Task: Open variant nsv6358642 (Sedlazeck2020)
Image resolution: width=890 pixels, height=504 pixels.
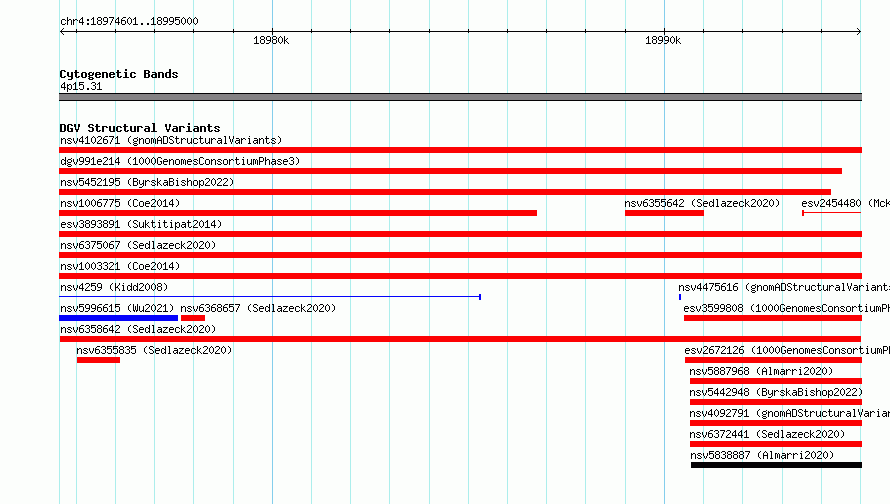Action: [x=138, y=329]
